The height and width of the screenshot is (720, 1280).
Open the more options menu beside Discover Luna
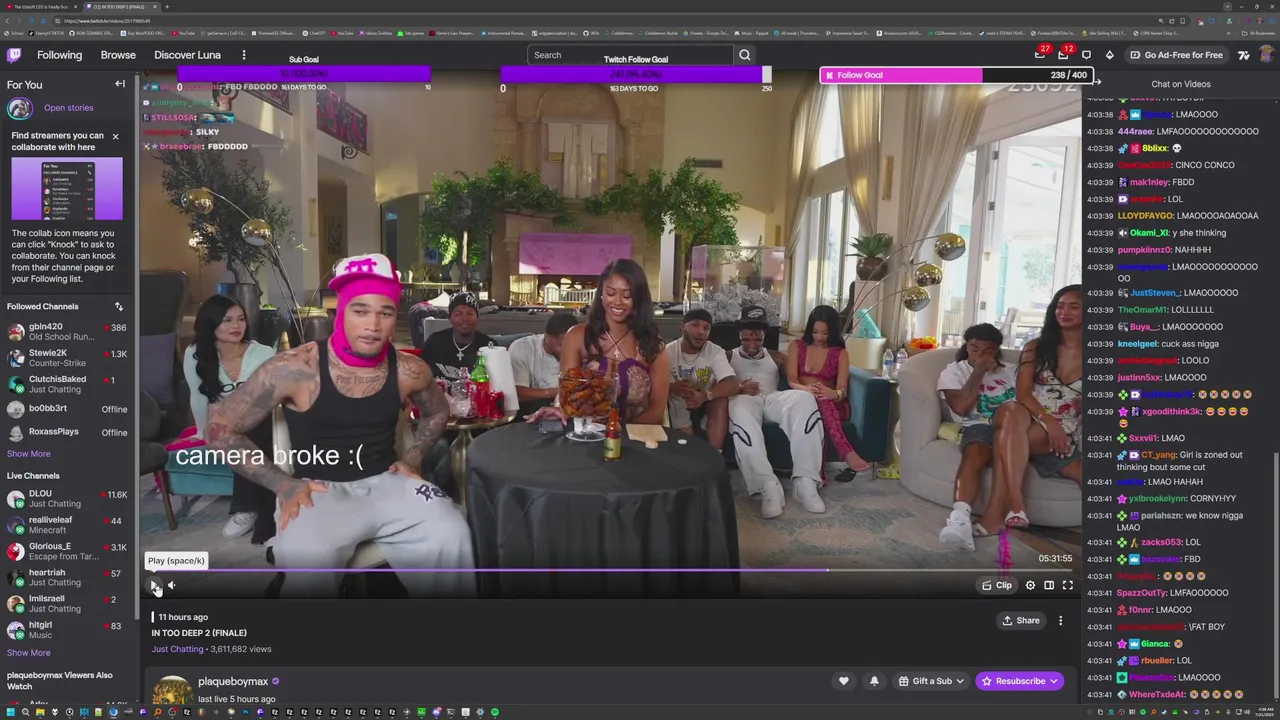(243, 55)
